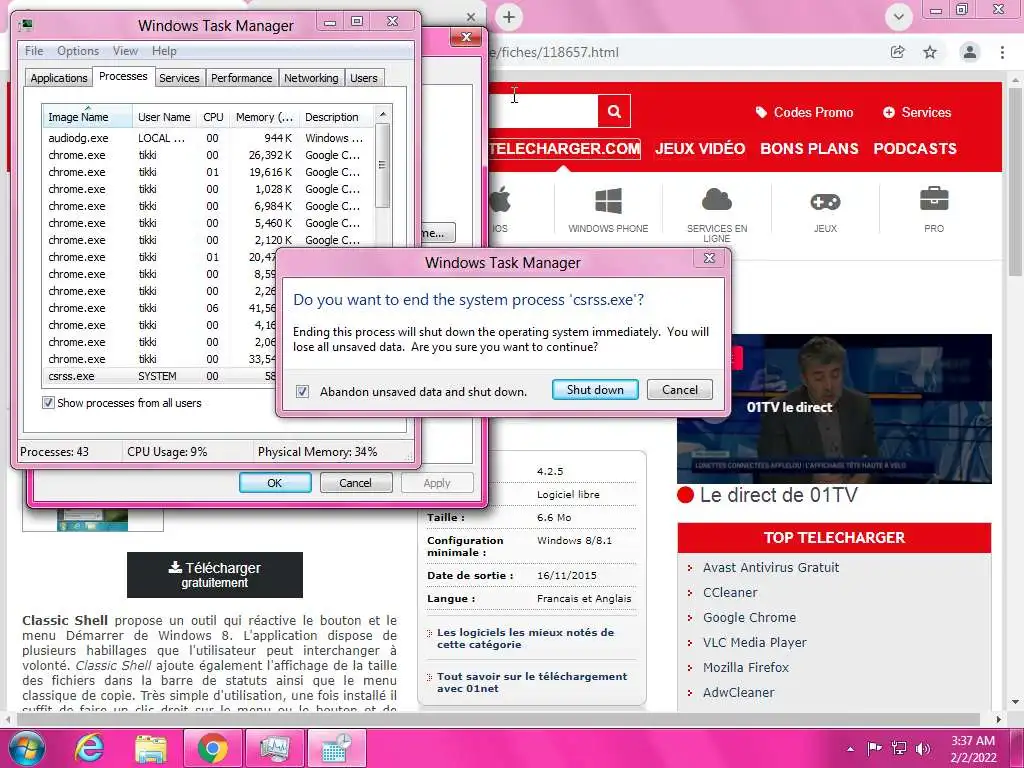
Task: Open the Help menu in Task Manager
Action: [x=164, y=50]
